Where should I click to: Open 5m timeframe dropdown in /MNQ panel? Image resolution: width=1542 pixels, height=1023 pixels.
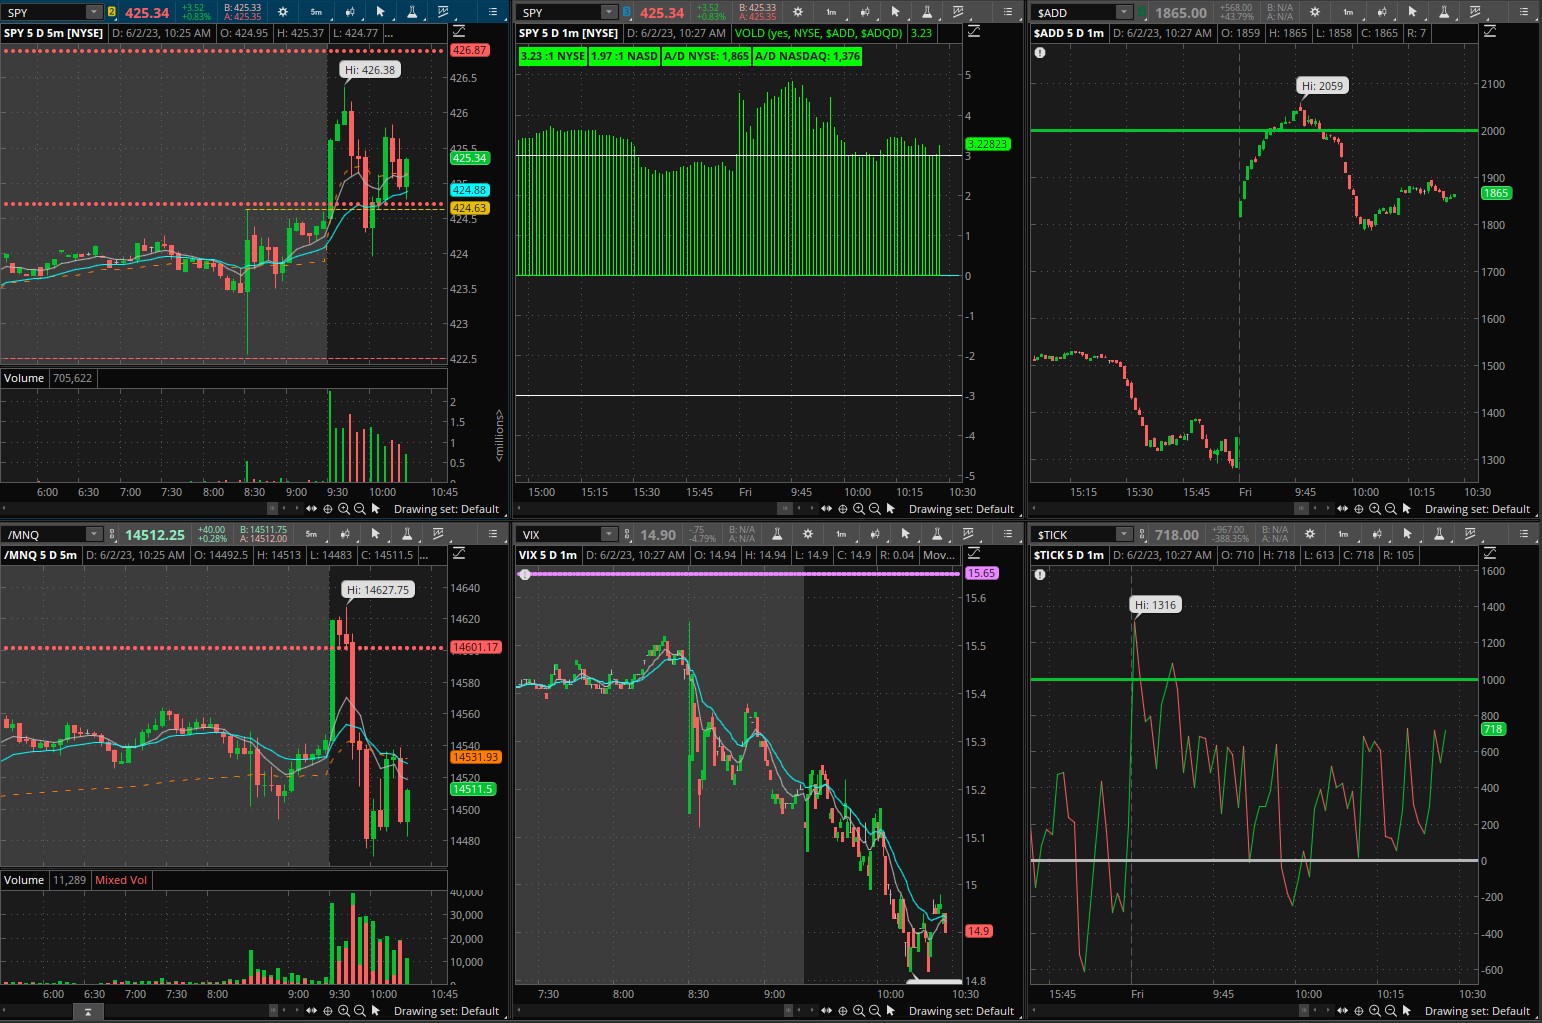pos(311,534)
